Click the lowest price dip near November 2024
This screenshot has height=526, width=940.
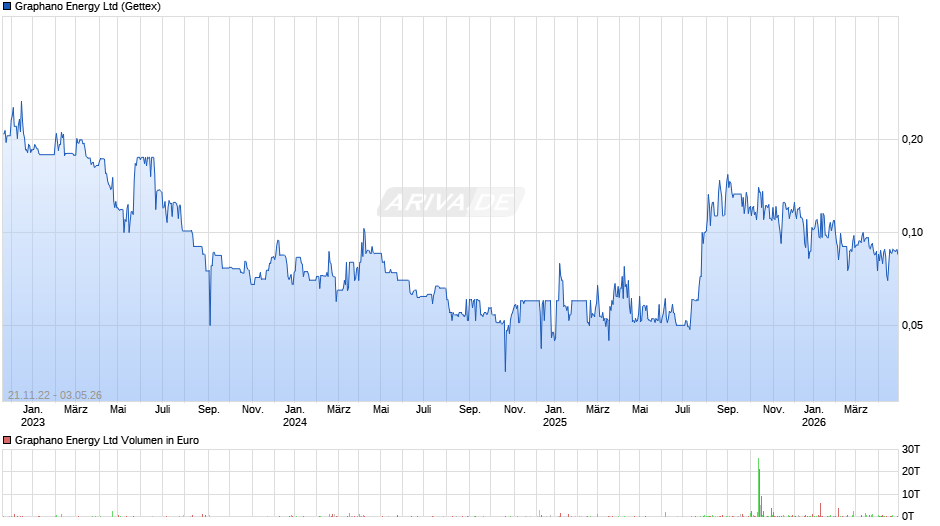[505, 370]
